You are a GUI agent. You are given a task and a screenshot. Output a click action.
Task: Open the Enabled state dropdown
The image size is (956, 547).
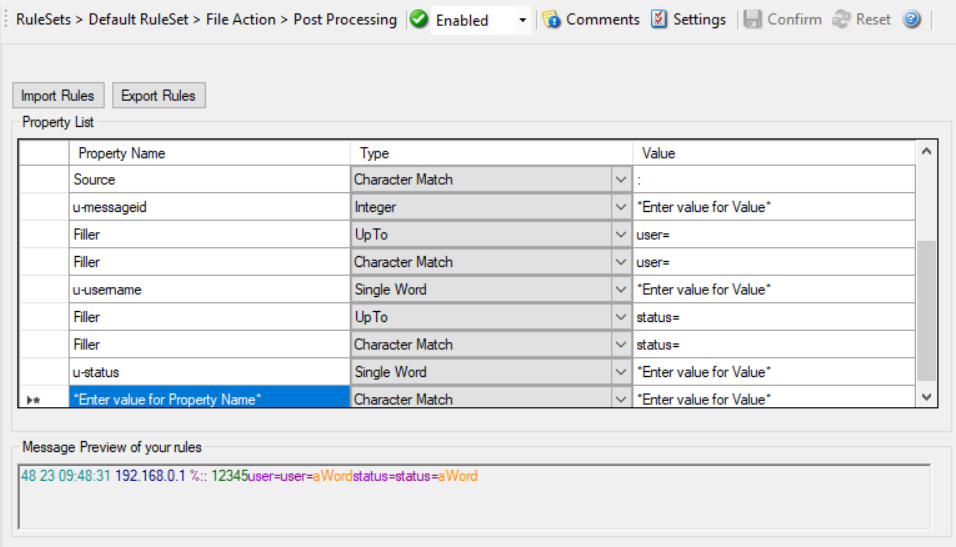point(522,20)
